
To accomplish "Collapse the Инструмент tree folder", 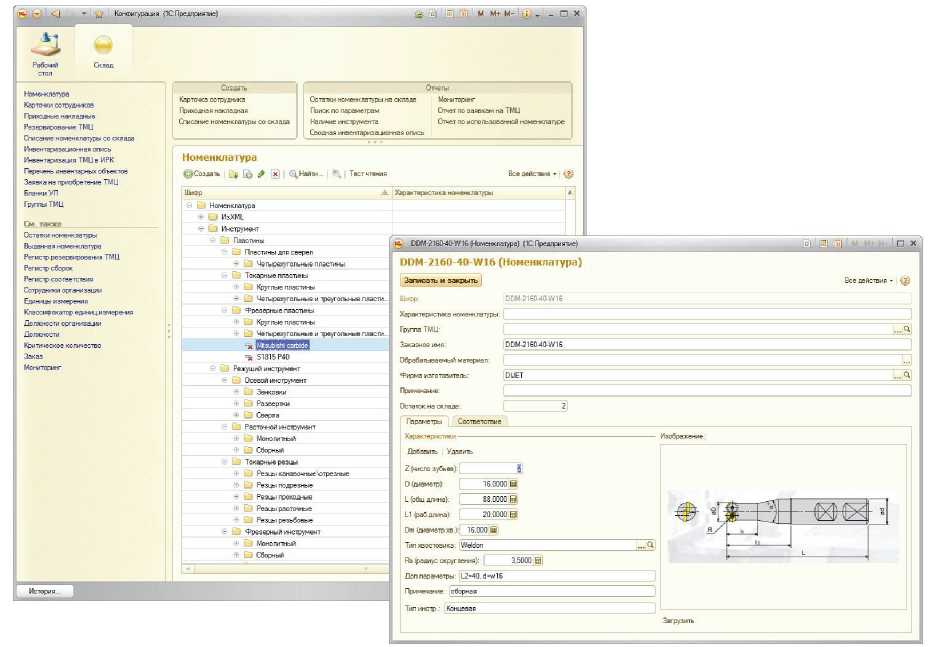I will (x=200, y=228).
